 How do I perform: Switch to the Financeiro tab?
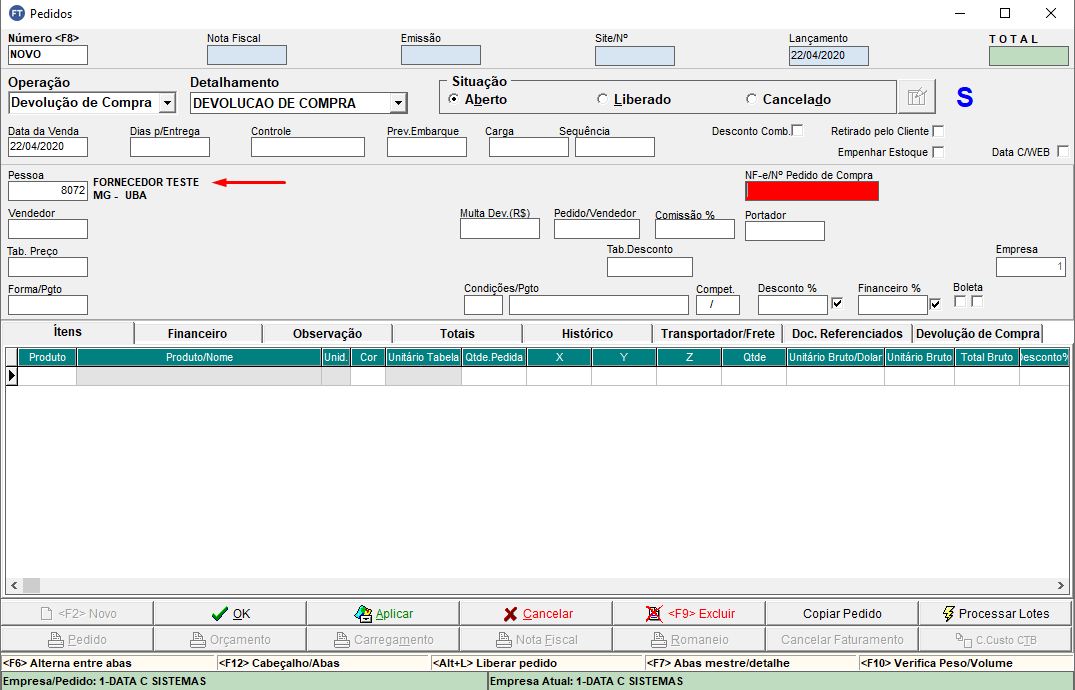[197, 333]
